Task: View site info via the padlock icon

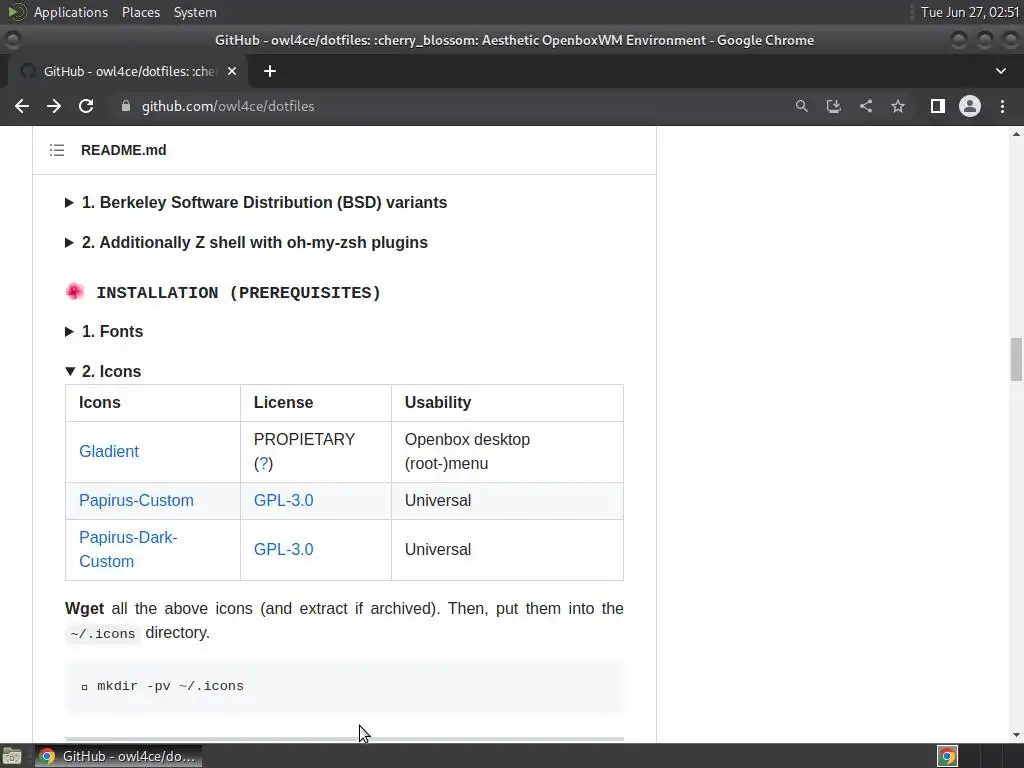Action: [125, 106]
